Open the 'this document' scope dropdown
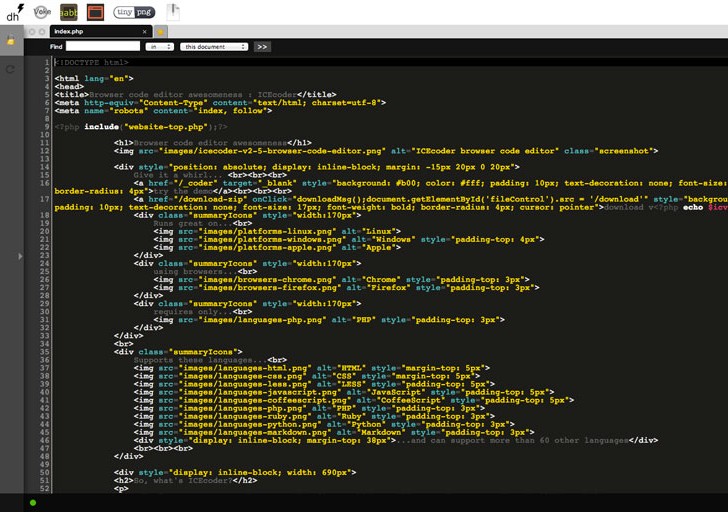The height and width of the screenshot is (512, 728). click(x=213, y=47)
